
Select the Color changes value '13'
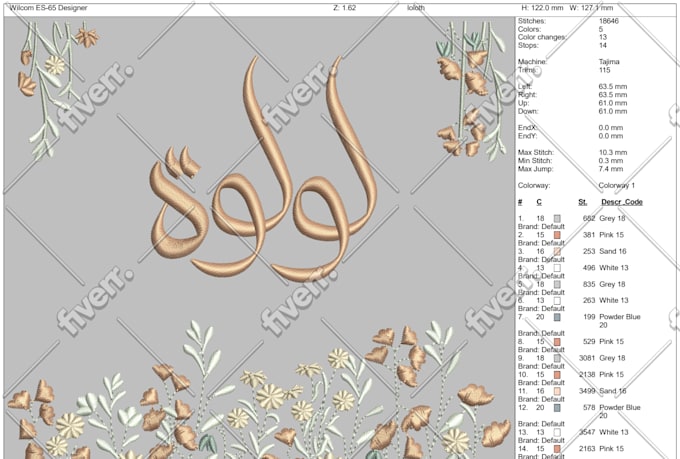pyautogui.click(x=603, y=37)
